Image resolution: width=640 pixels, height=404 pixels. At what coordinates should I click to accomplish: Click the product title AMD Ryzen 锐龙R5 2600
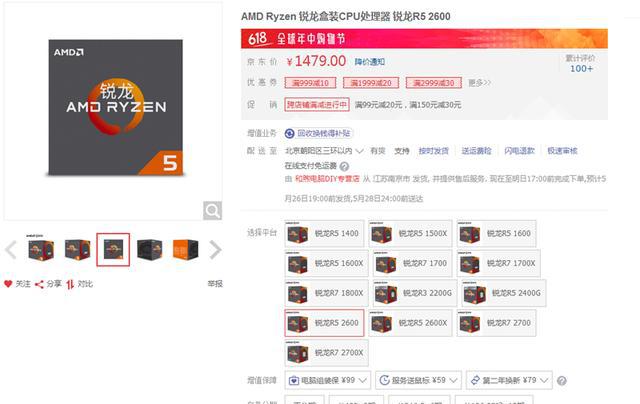pyautogui.click(x=346, y=16)
